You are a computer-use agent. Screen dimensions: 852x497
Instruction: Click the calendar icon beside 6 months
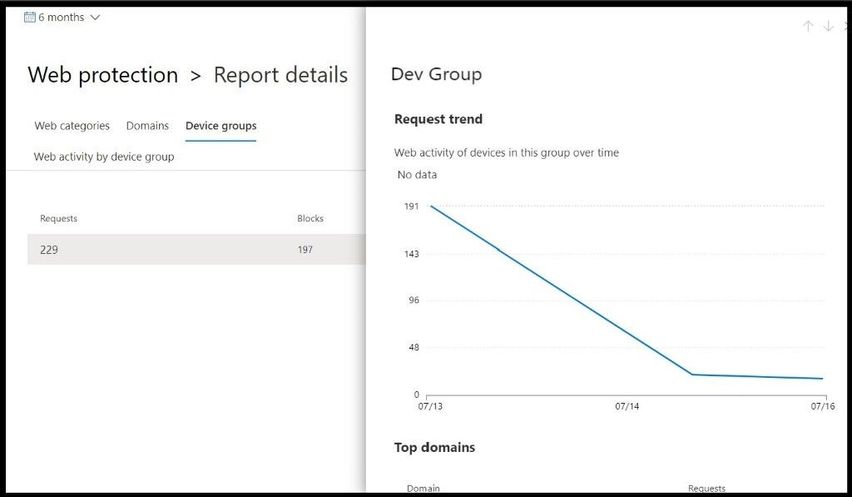click(29, 17)
